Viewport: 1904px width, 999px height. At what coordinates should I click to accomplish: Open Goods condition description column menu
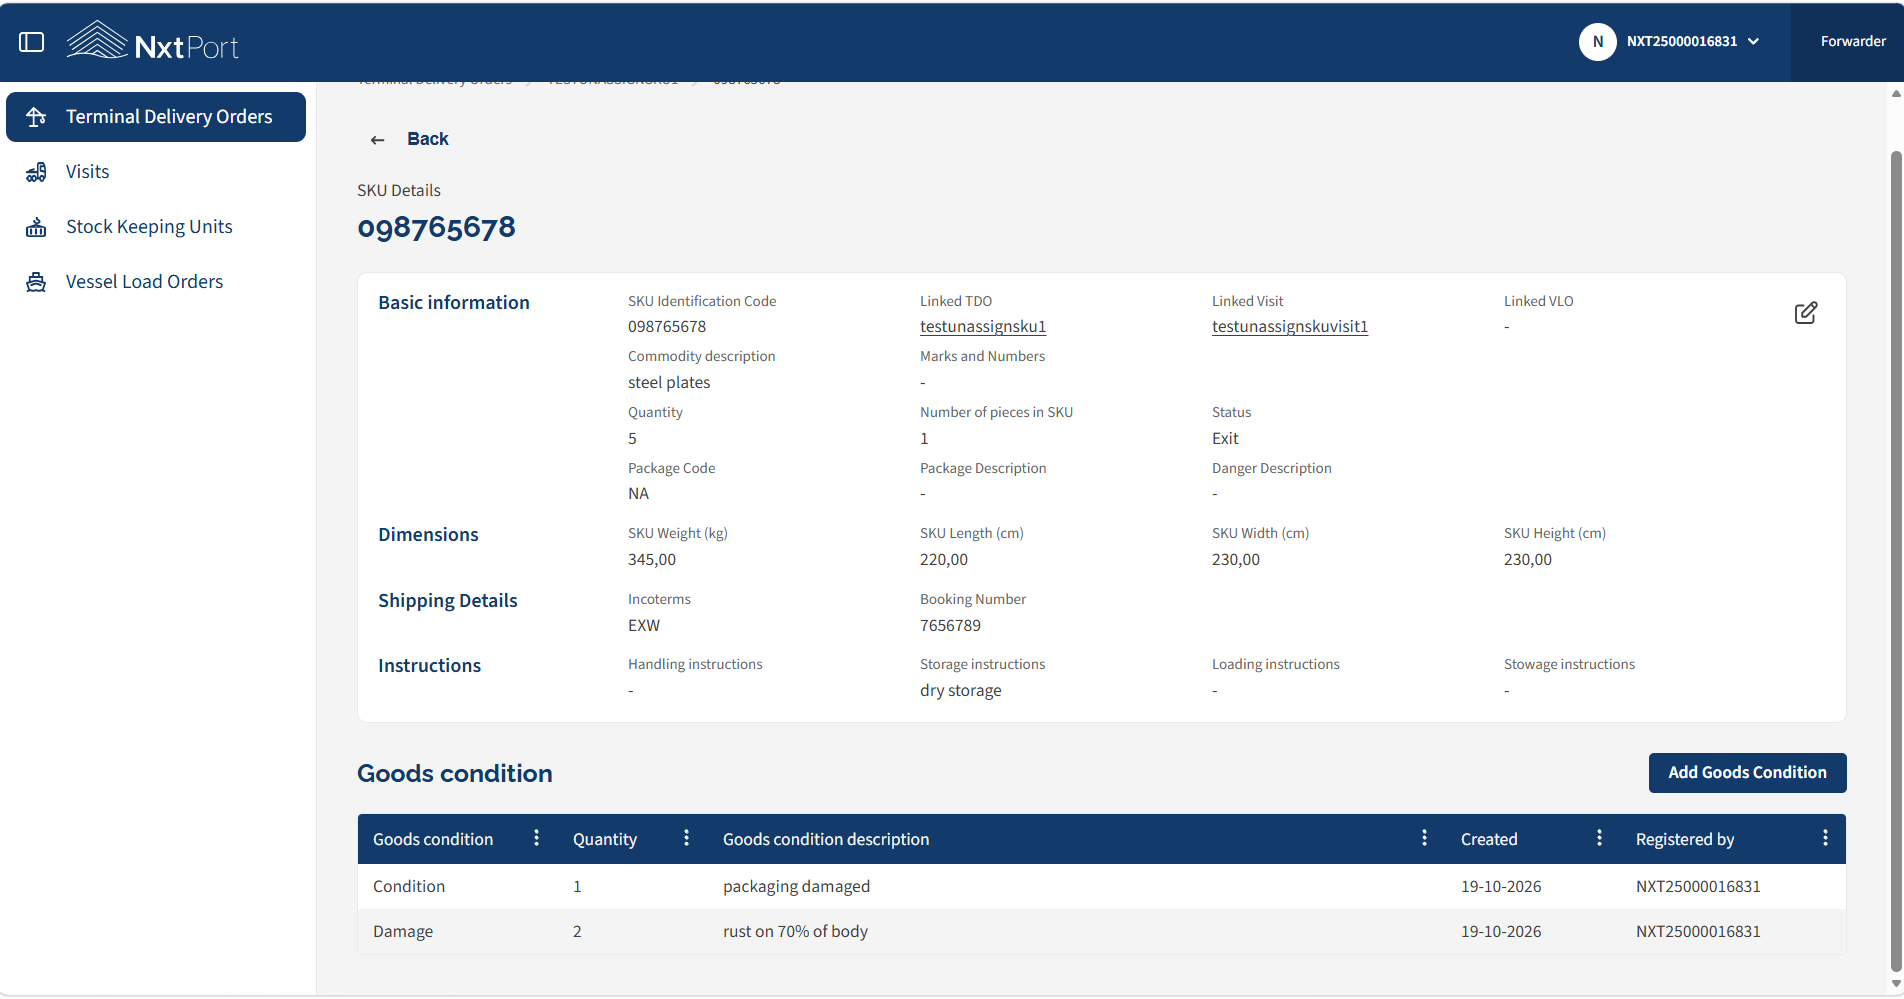[x=1424, y=838]
